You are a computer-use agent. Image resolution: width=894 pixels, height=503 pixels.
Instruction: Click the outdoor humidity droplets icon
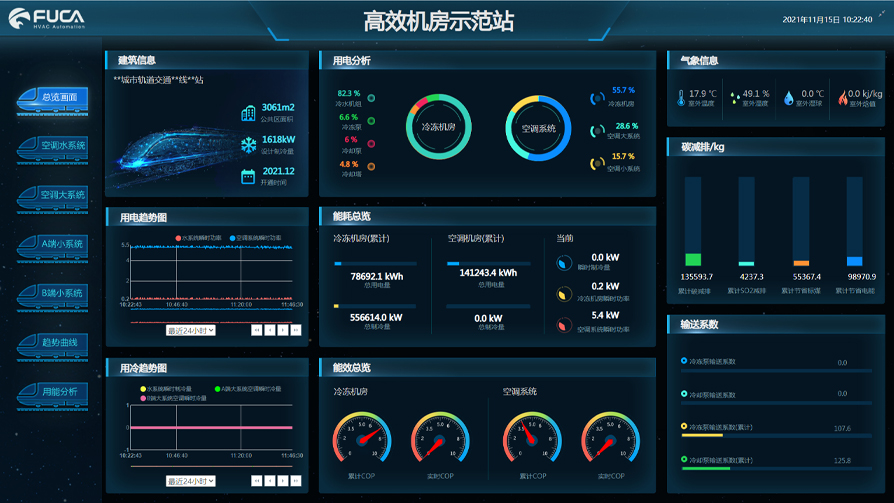735,98
